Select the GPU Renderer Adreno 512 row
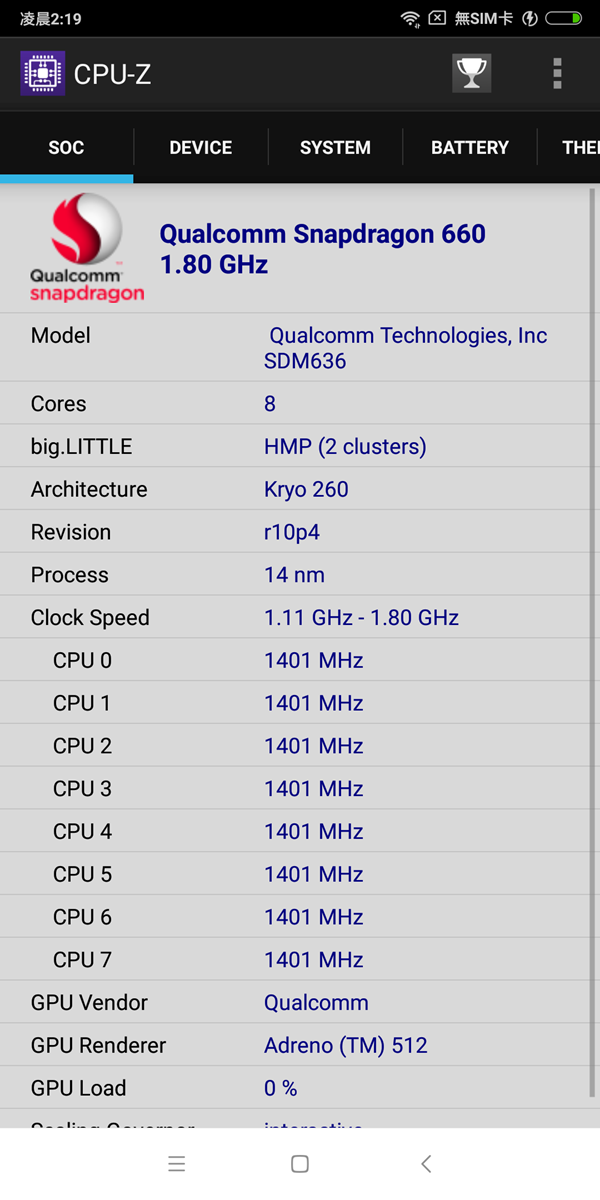This screenshot has height=1200, width=600. (300, 1045)
